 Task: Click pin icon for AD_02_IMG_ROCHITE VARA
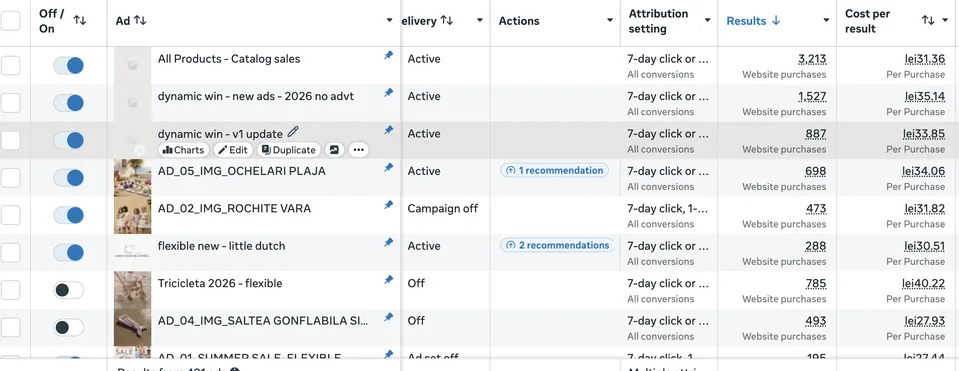[x=388, y=205]
